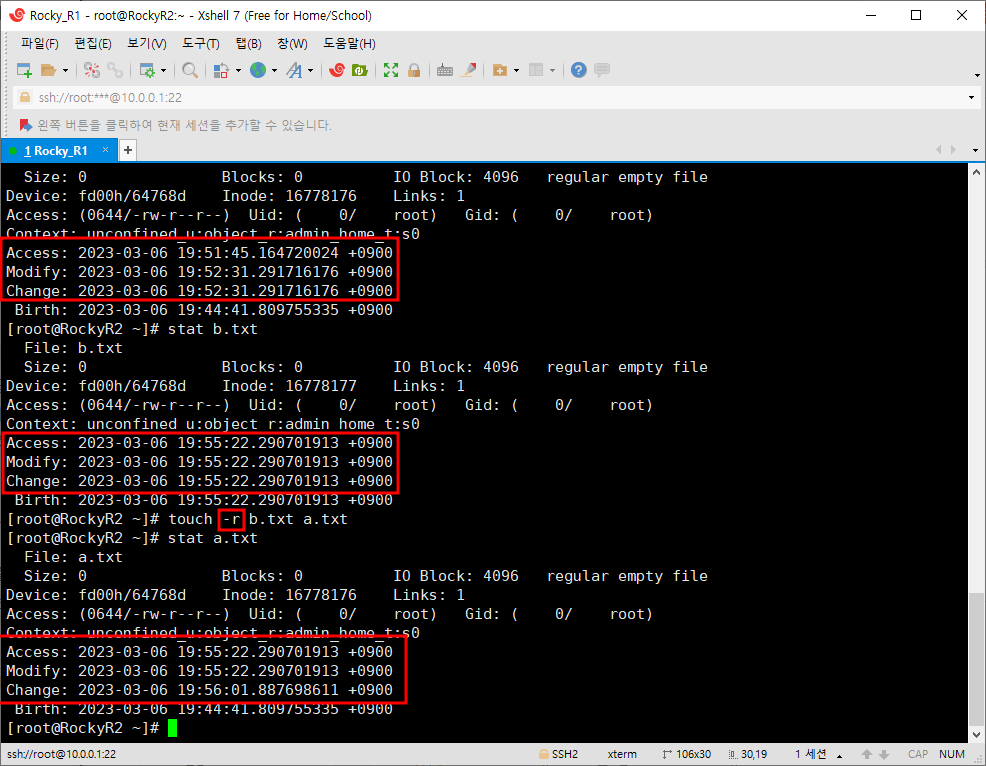986x766 pixels.
Task: Click the xterm terminal type status
Action: [622, 754]
